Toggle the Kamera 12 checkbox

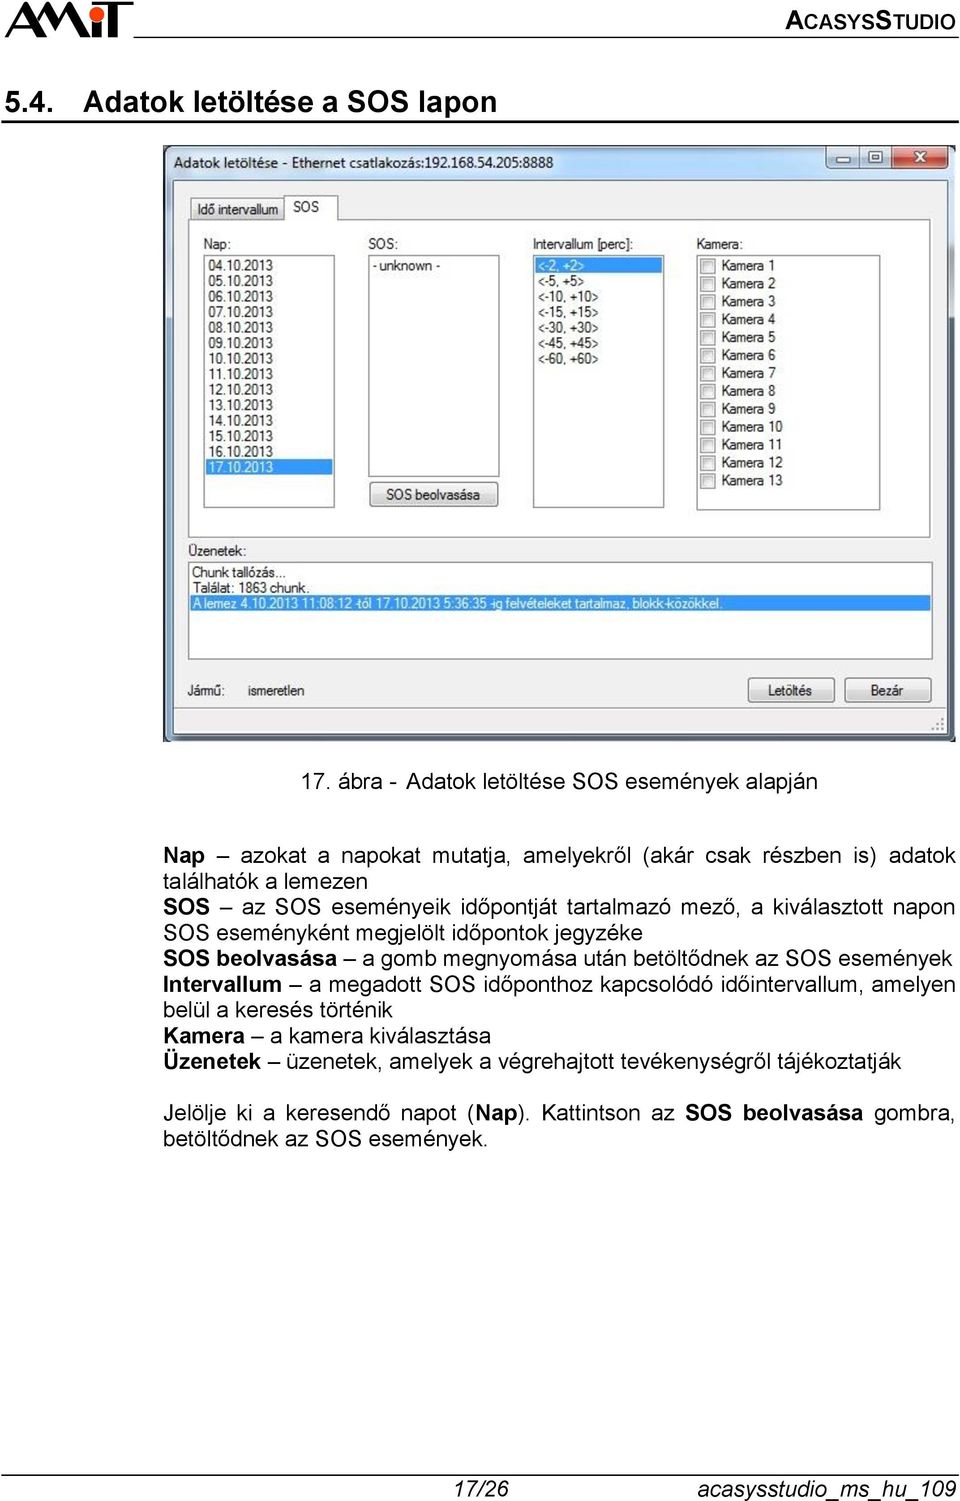pos(708,463)
